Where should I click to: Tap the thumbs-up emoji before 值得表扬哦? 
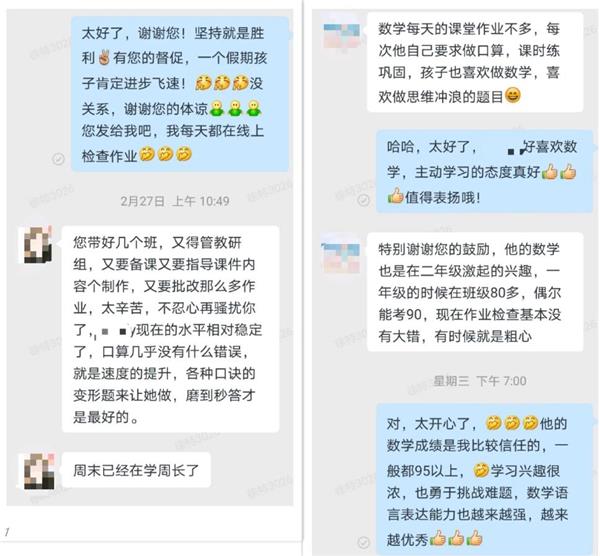(395, 196)
